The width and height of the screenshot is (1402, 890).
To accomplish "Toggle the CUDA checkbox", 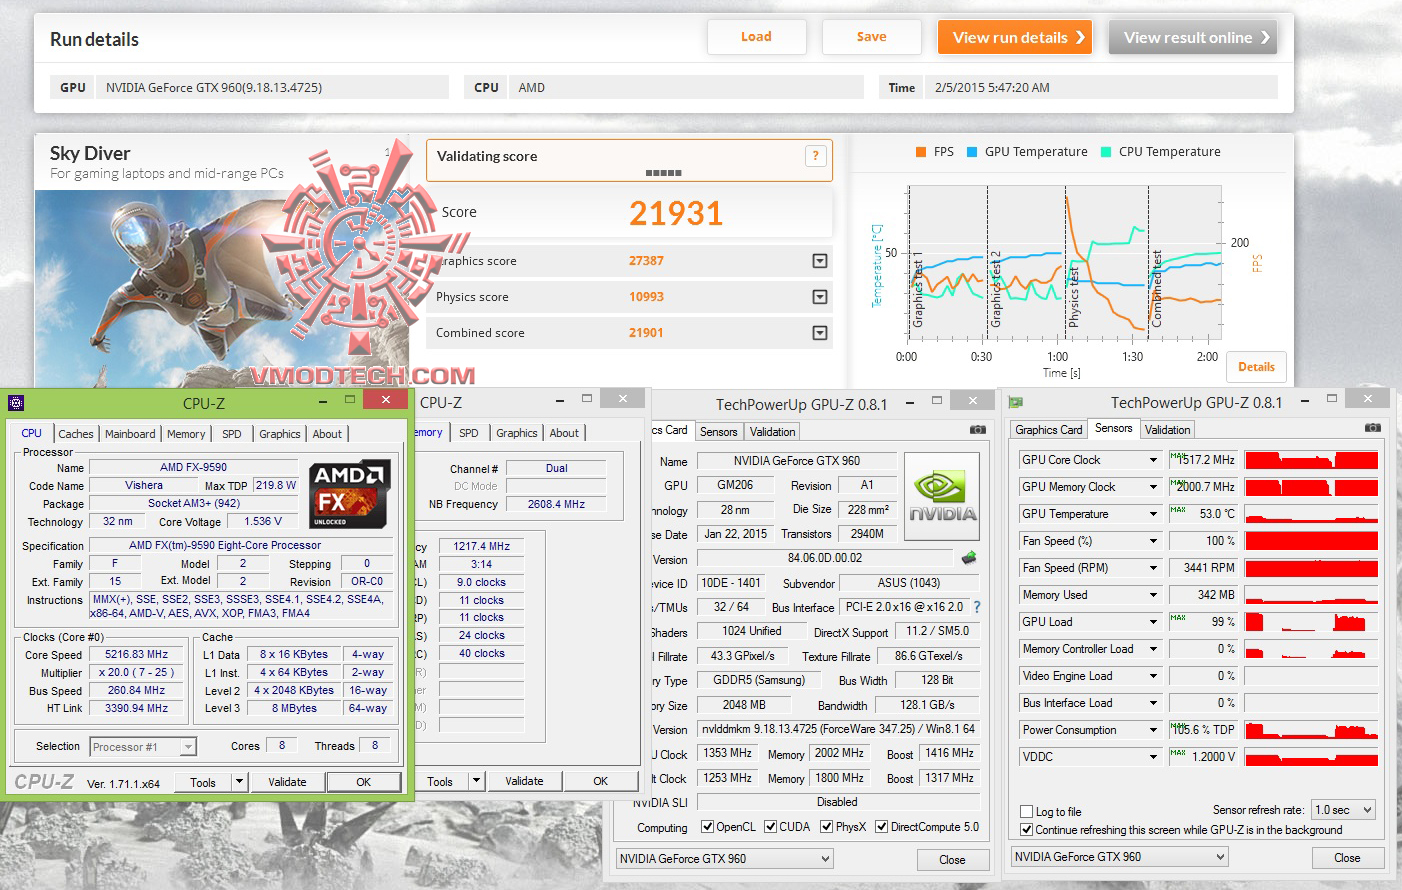I will 771,827.
